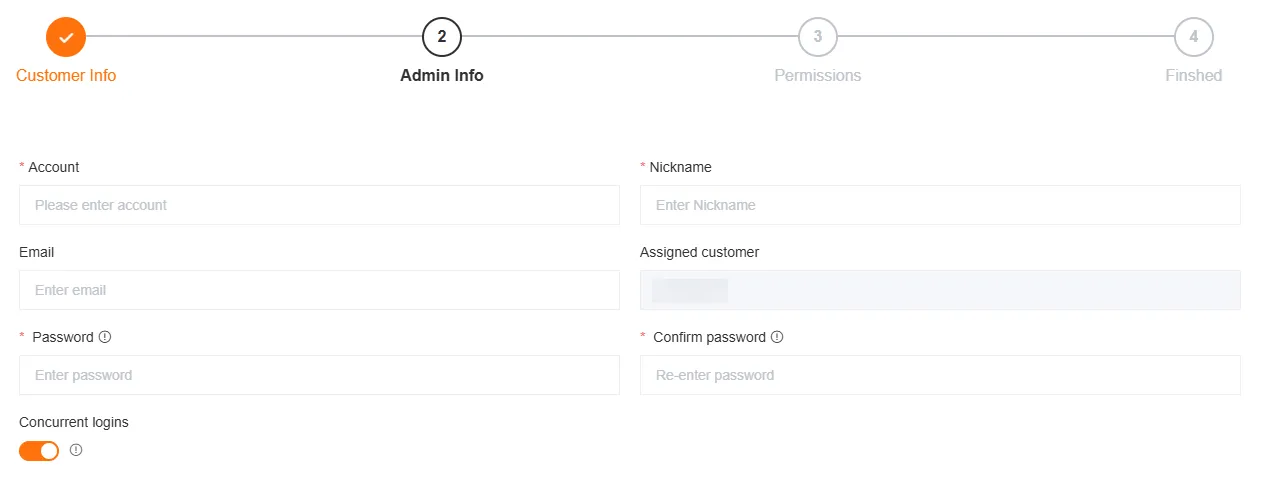
Task: Click the Re-enter password field
Action: (940, 375)
